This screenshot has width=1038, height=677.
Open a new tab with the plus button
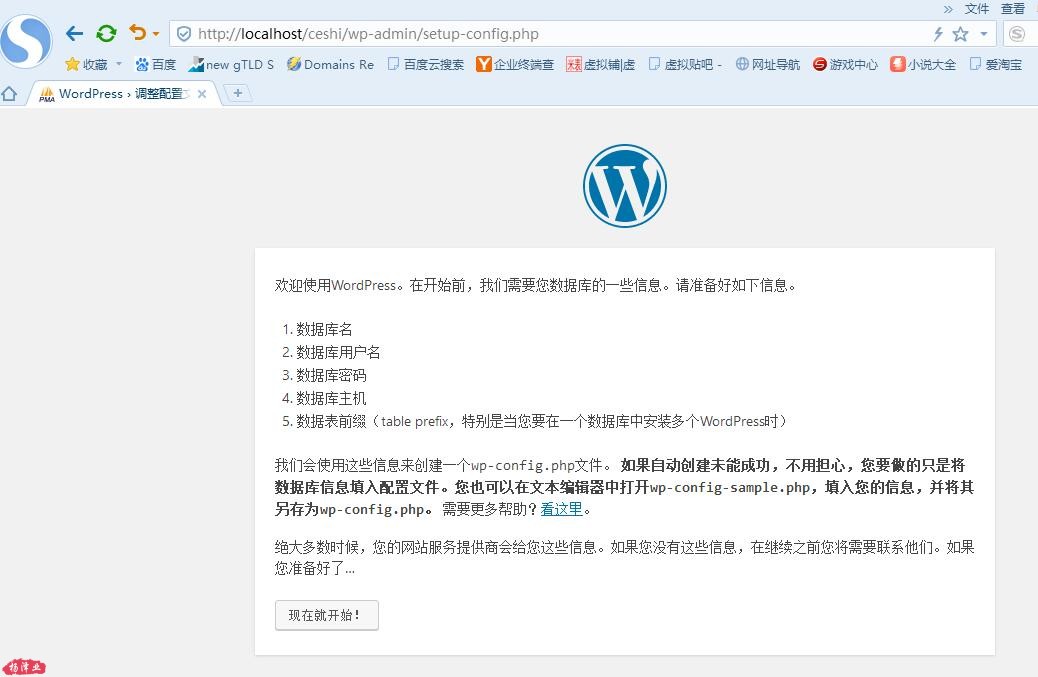[x=238, y=93]
